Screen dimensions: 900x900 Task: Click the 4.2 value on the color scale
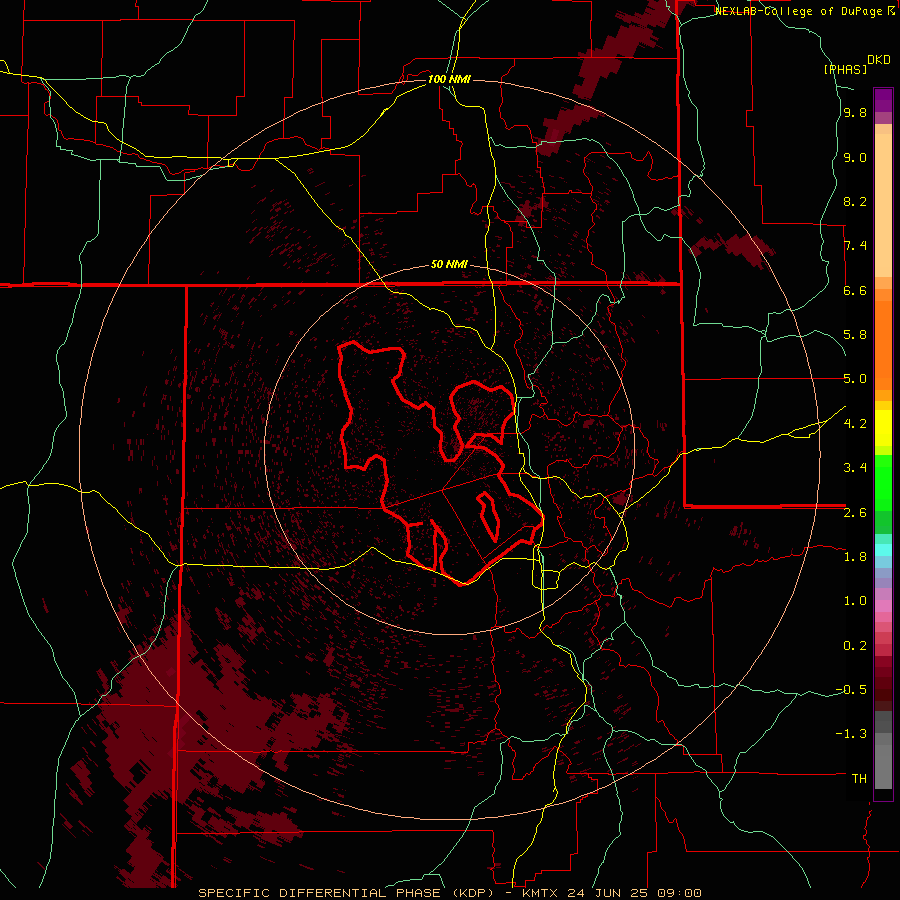coord(855,424)
